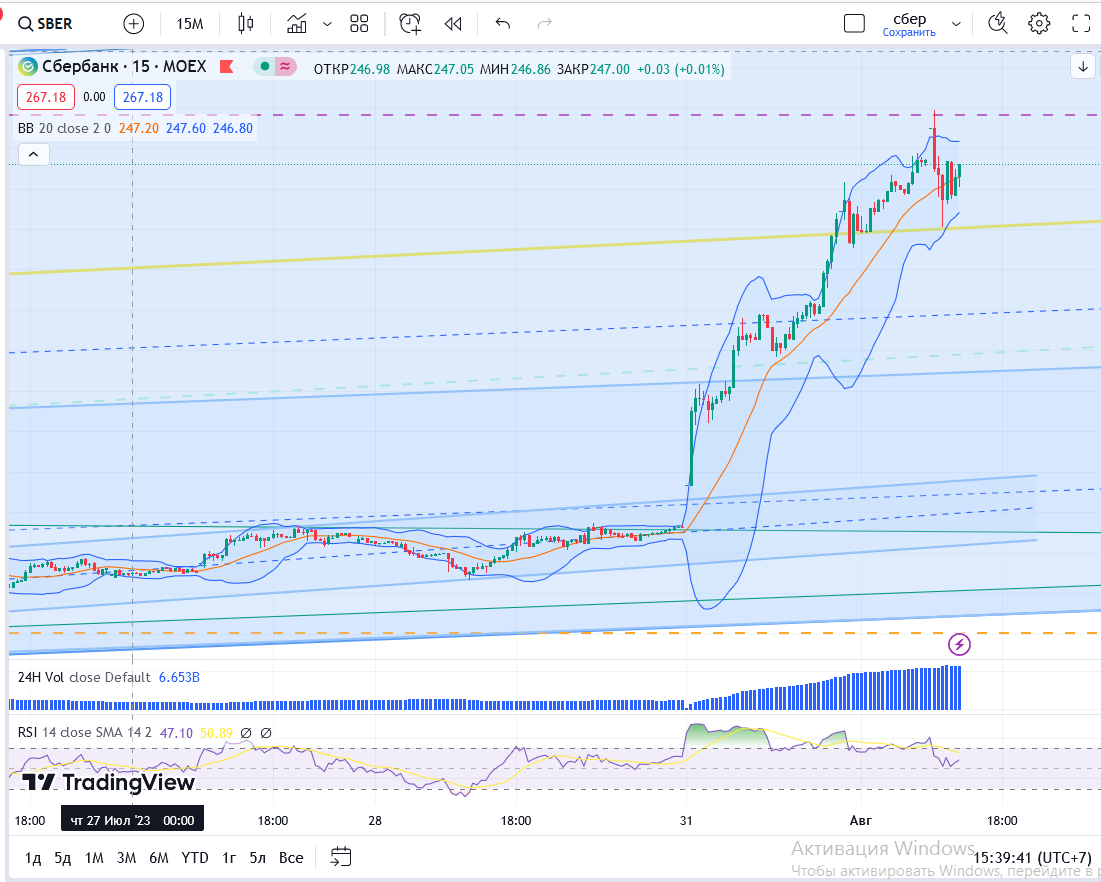1101x882 pixels.
Task: Expand the layout management dropdown arrow
Action: [956, 24]
